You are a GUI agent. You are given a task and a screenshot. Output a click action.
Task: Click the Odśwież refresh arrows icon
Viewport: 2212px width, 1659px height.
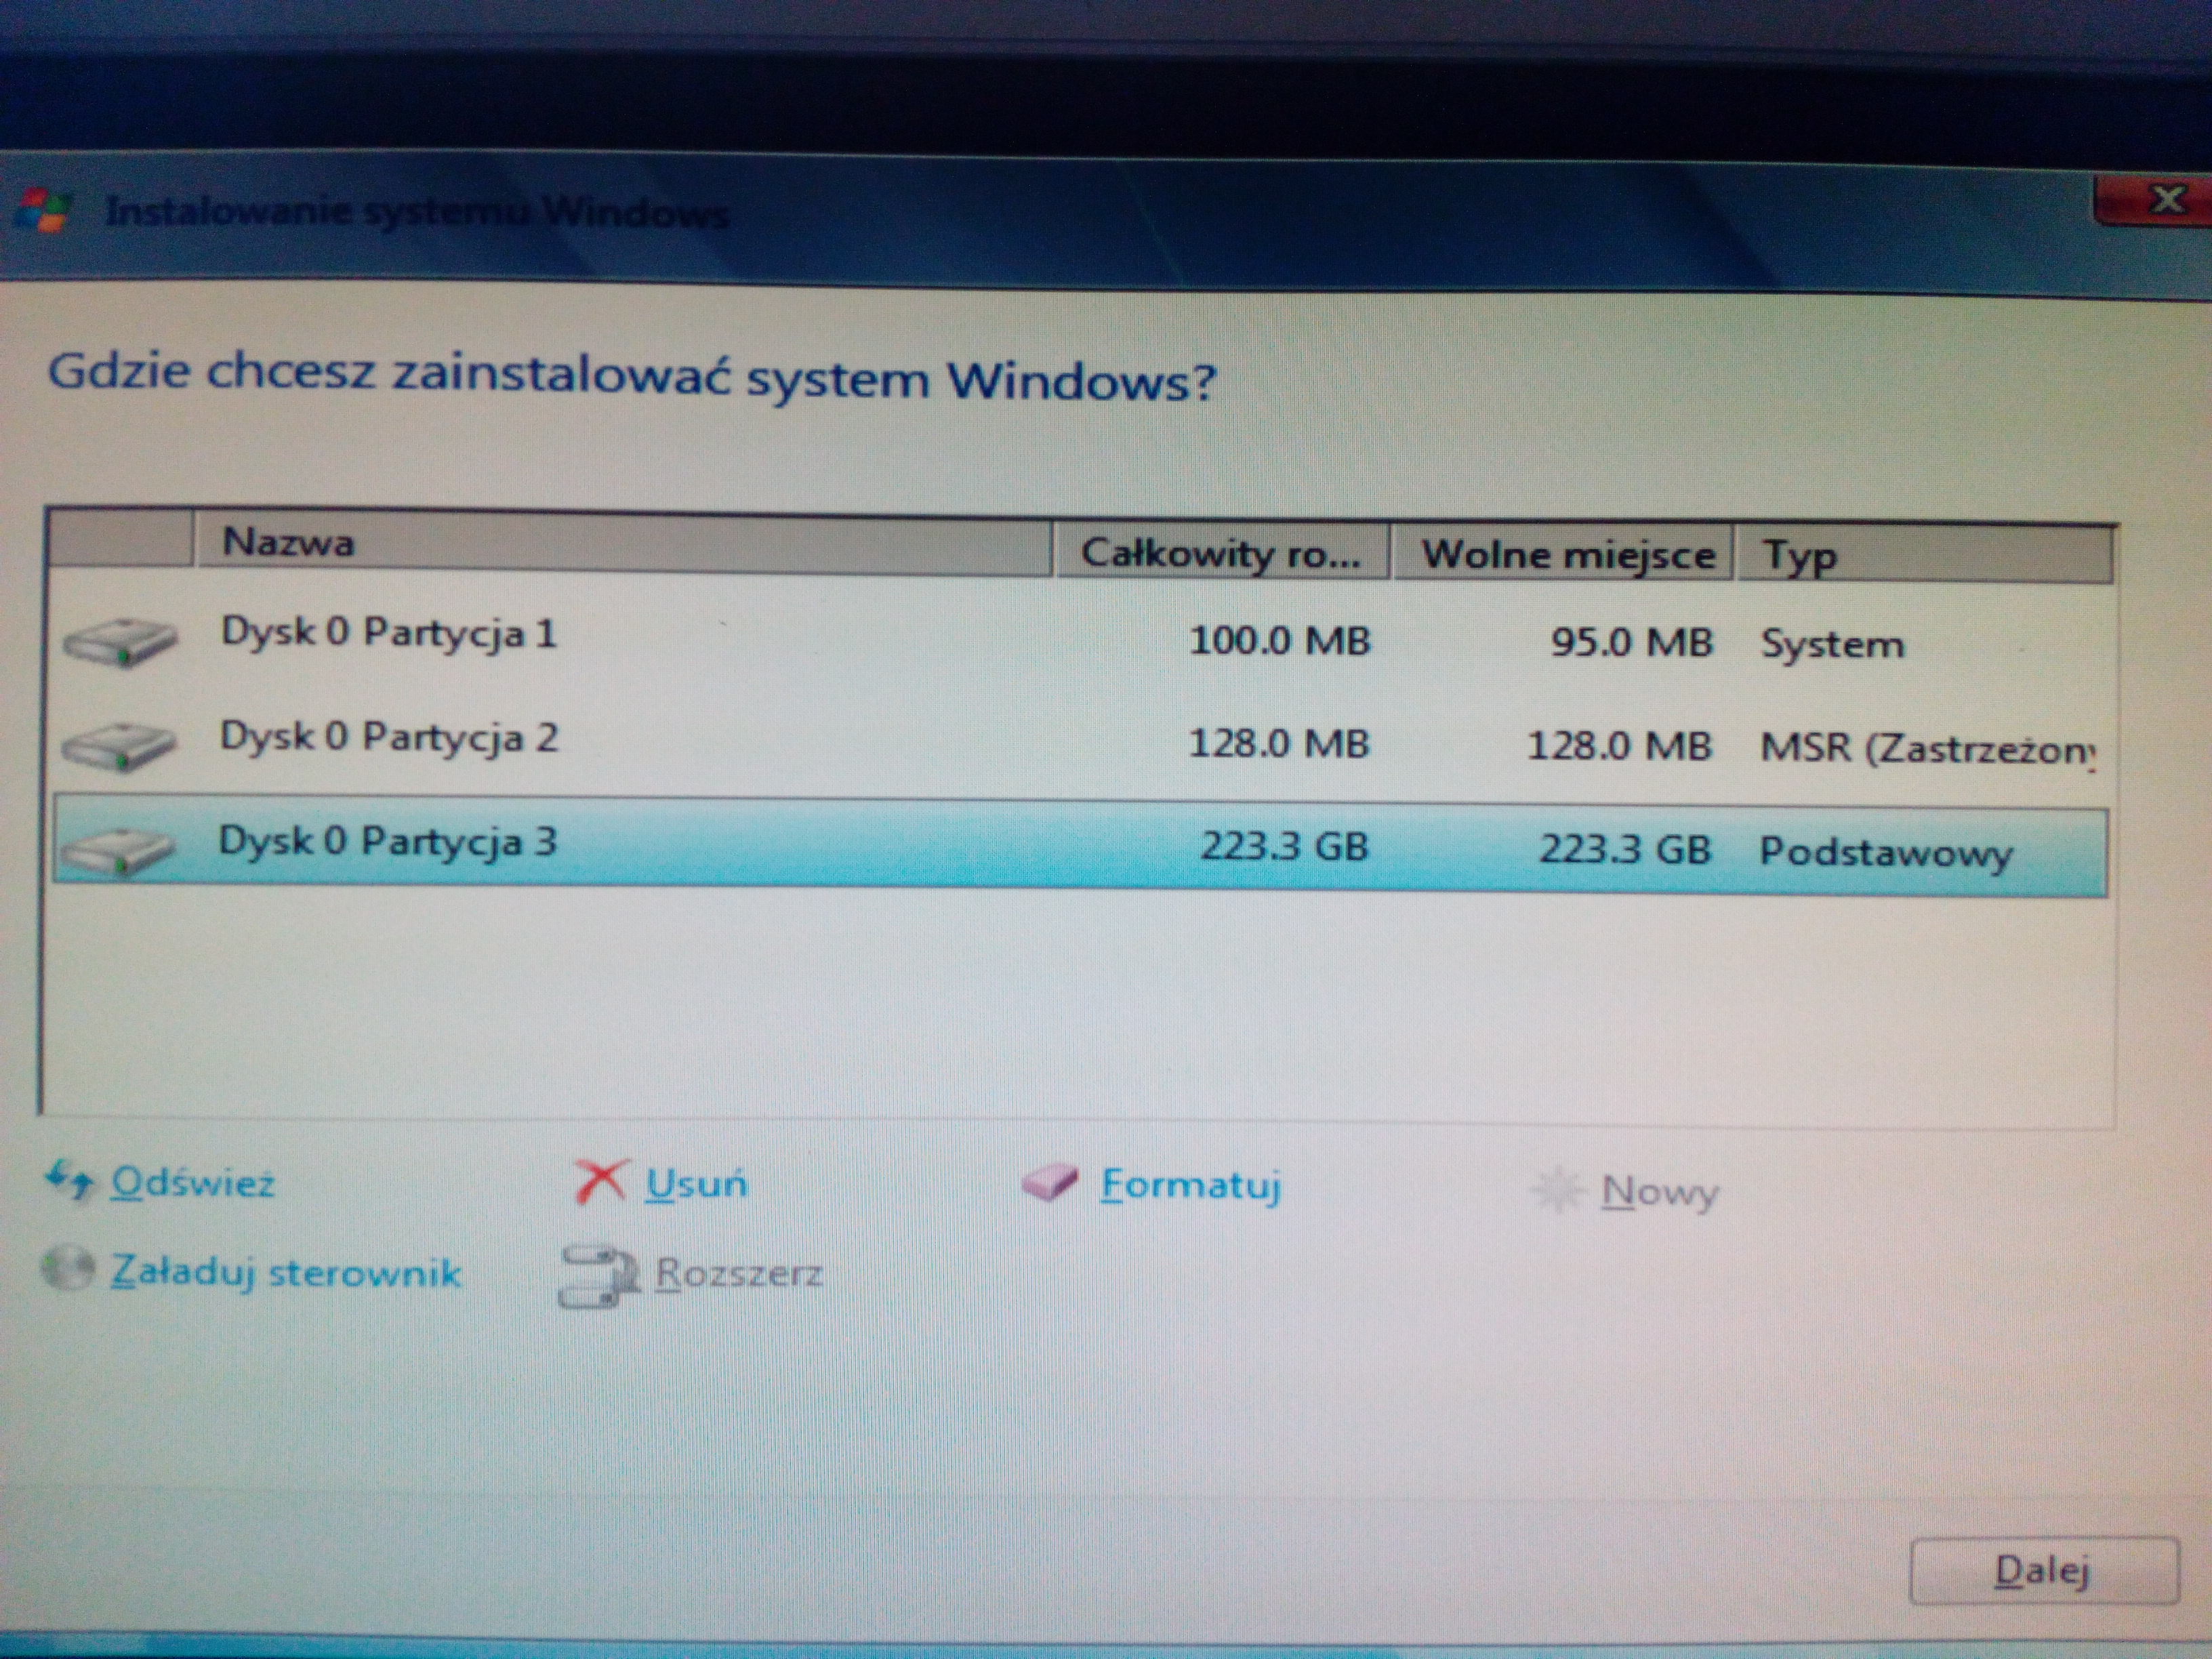tap(70, 1181)
